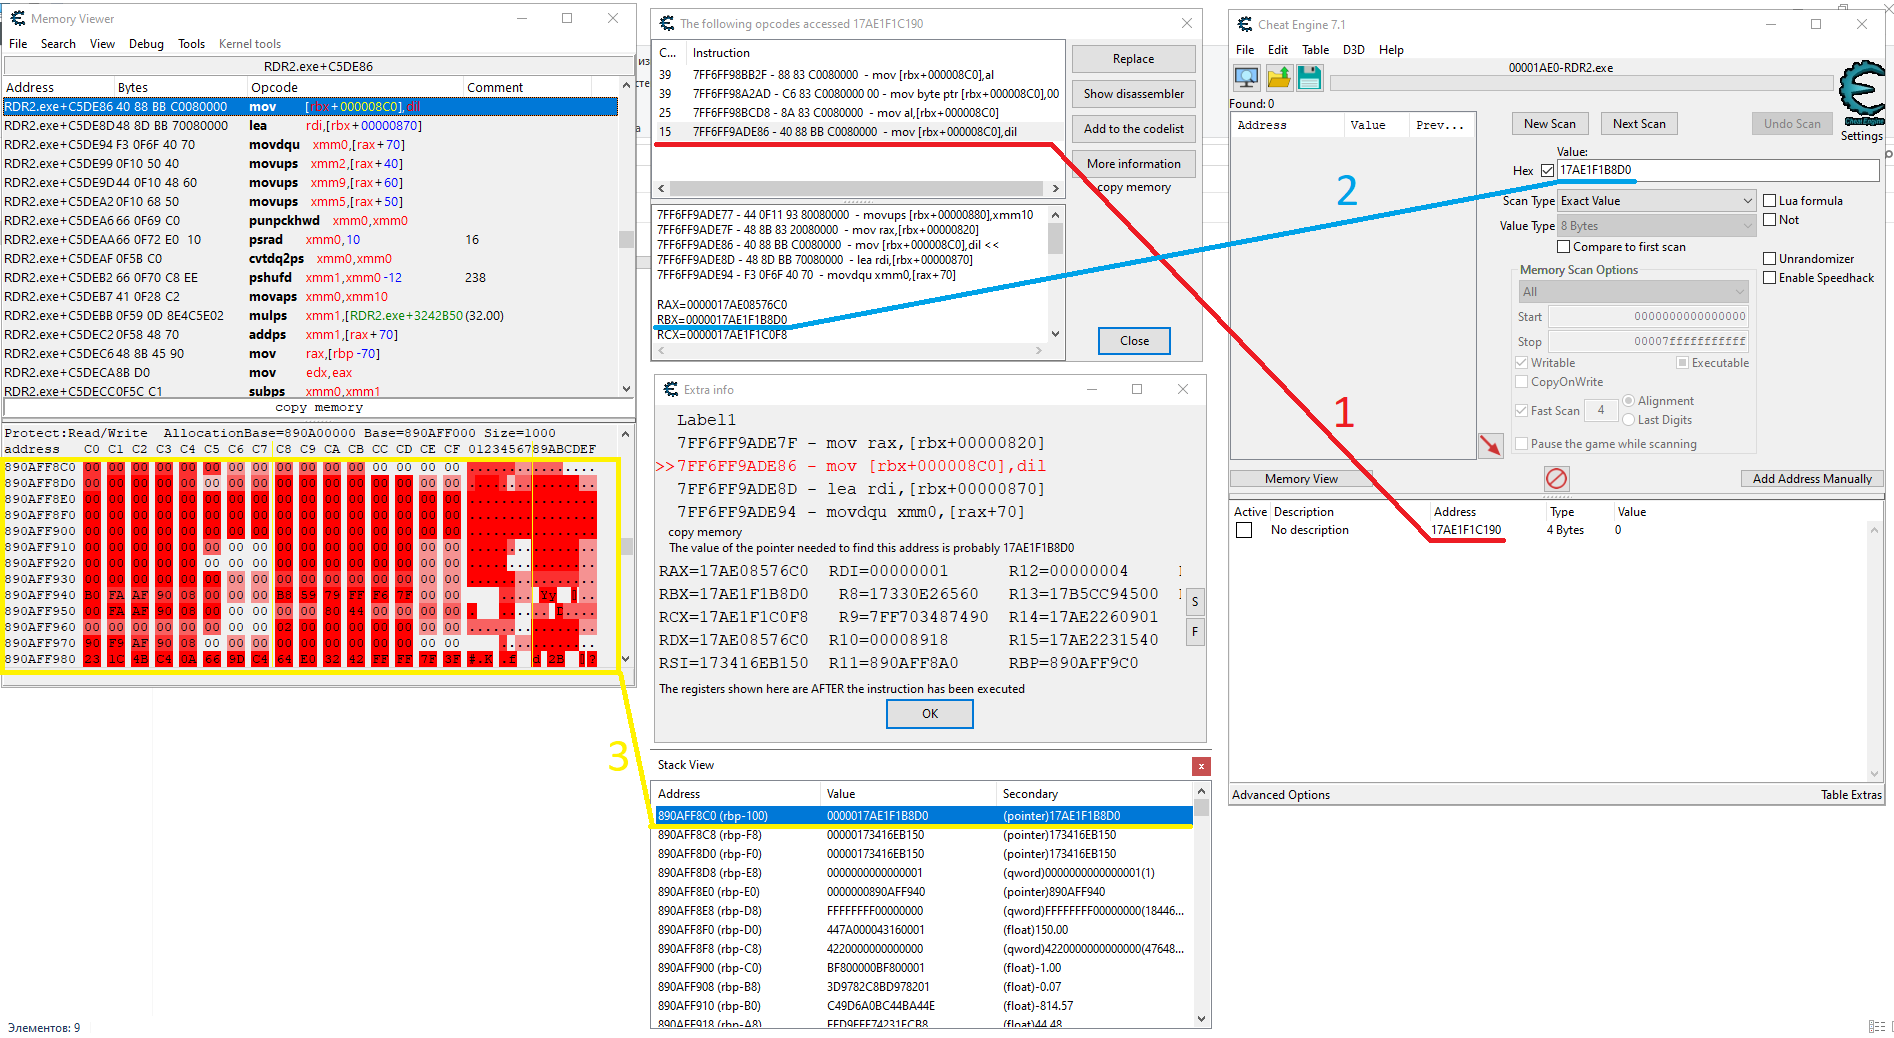Open the process list (computer icon)
The image size is (1894, 1038).
pyautogui.click(x=1246, y=77)
